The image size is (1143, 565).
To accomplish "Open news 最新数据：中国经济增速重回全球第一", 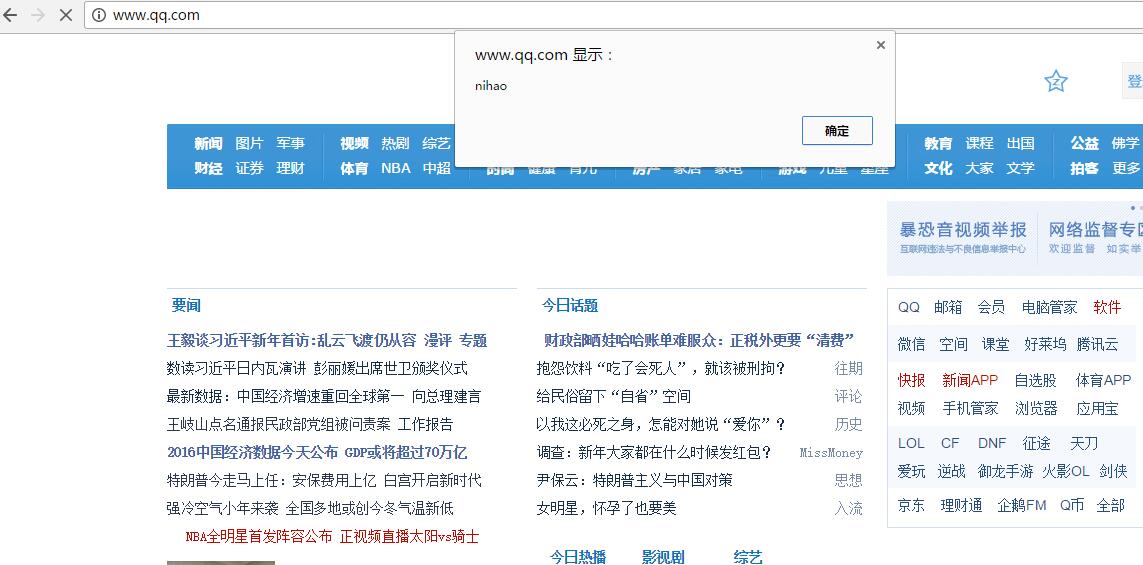I will coord(285,397).
